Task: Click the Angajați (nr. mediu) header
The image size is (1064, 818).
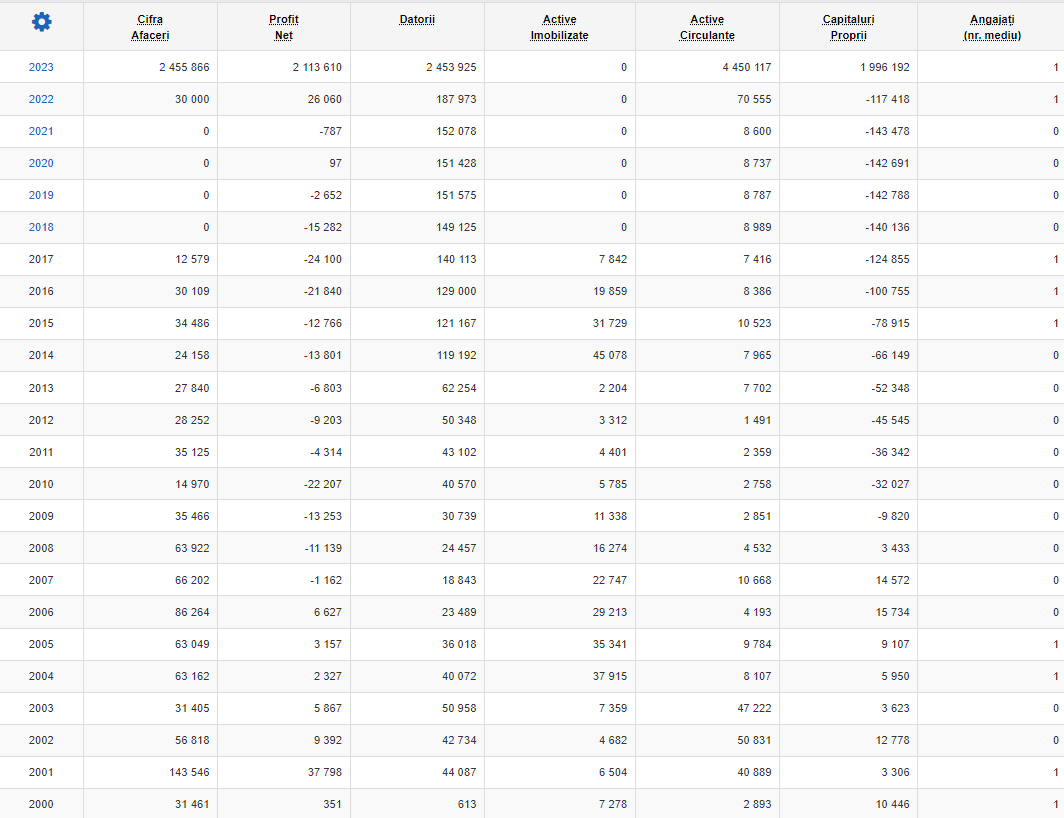Action: point(992,27)
